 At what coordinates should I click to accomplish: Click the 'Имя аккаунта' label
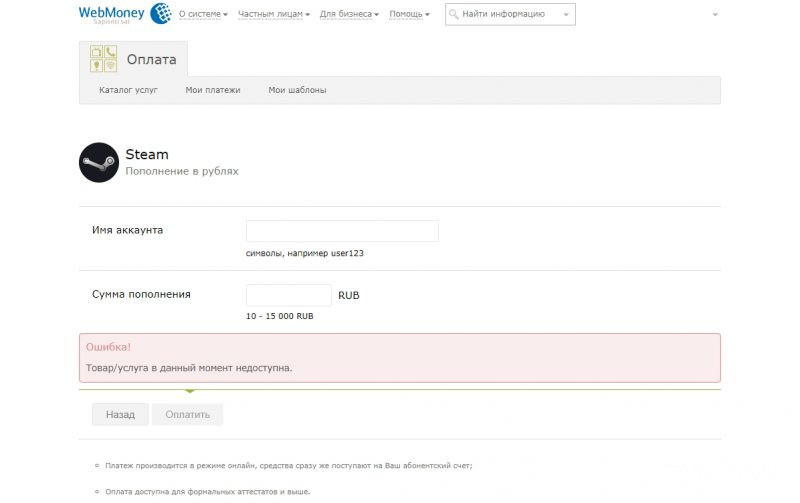(128, 230)
